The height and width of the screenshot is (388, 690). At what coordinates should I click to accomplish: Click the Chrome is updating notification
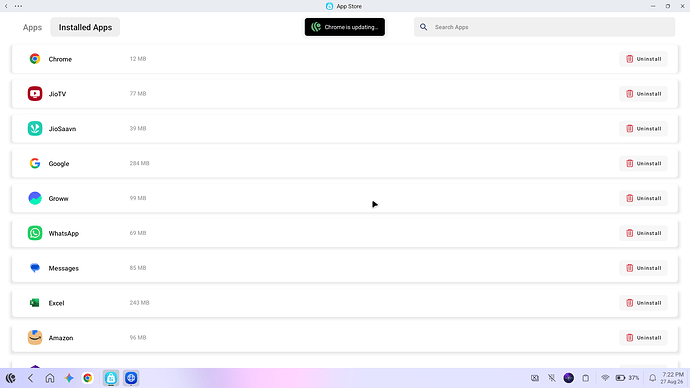(x=345, y=27)
